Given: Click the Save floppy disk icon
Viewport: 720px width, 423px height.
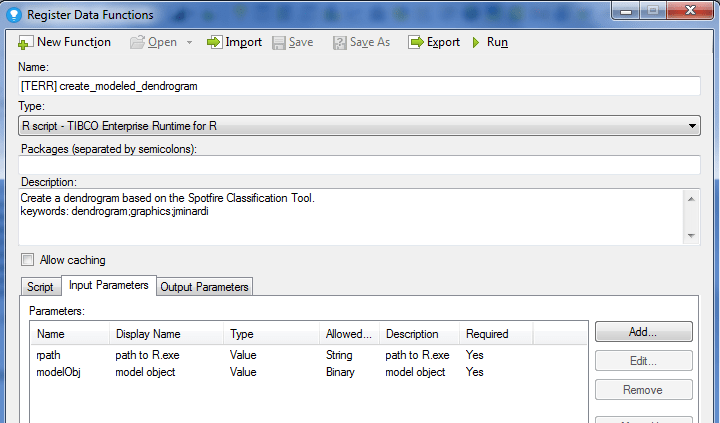Looking at the screenshot, I should coord(279,43).
